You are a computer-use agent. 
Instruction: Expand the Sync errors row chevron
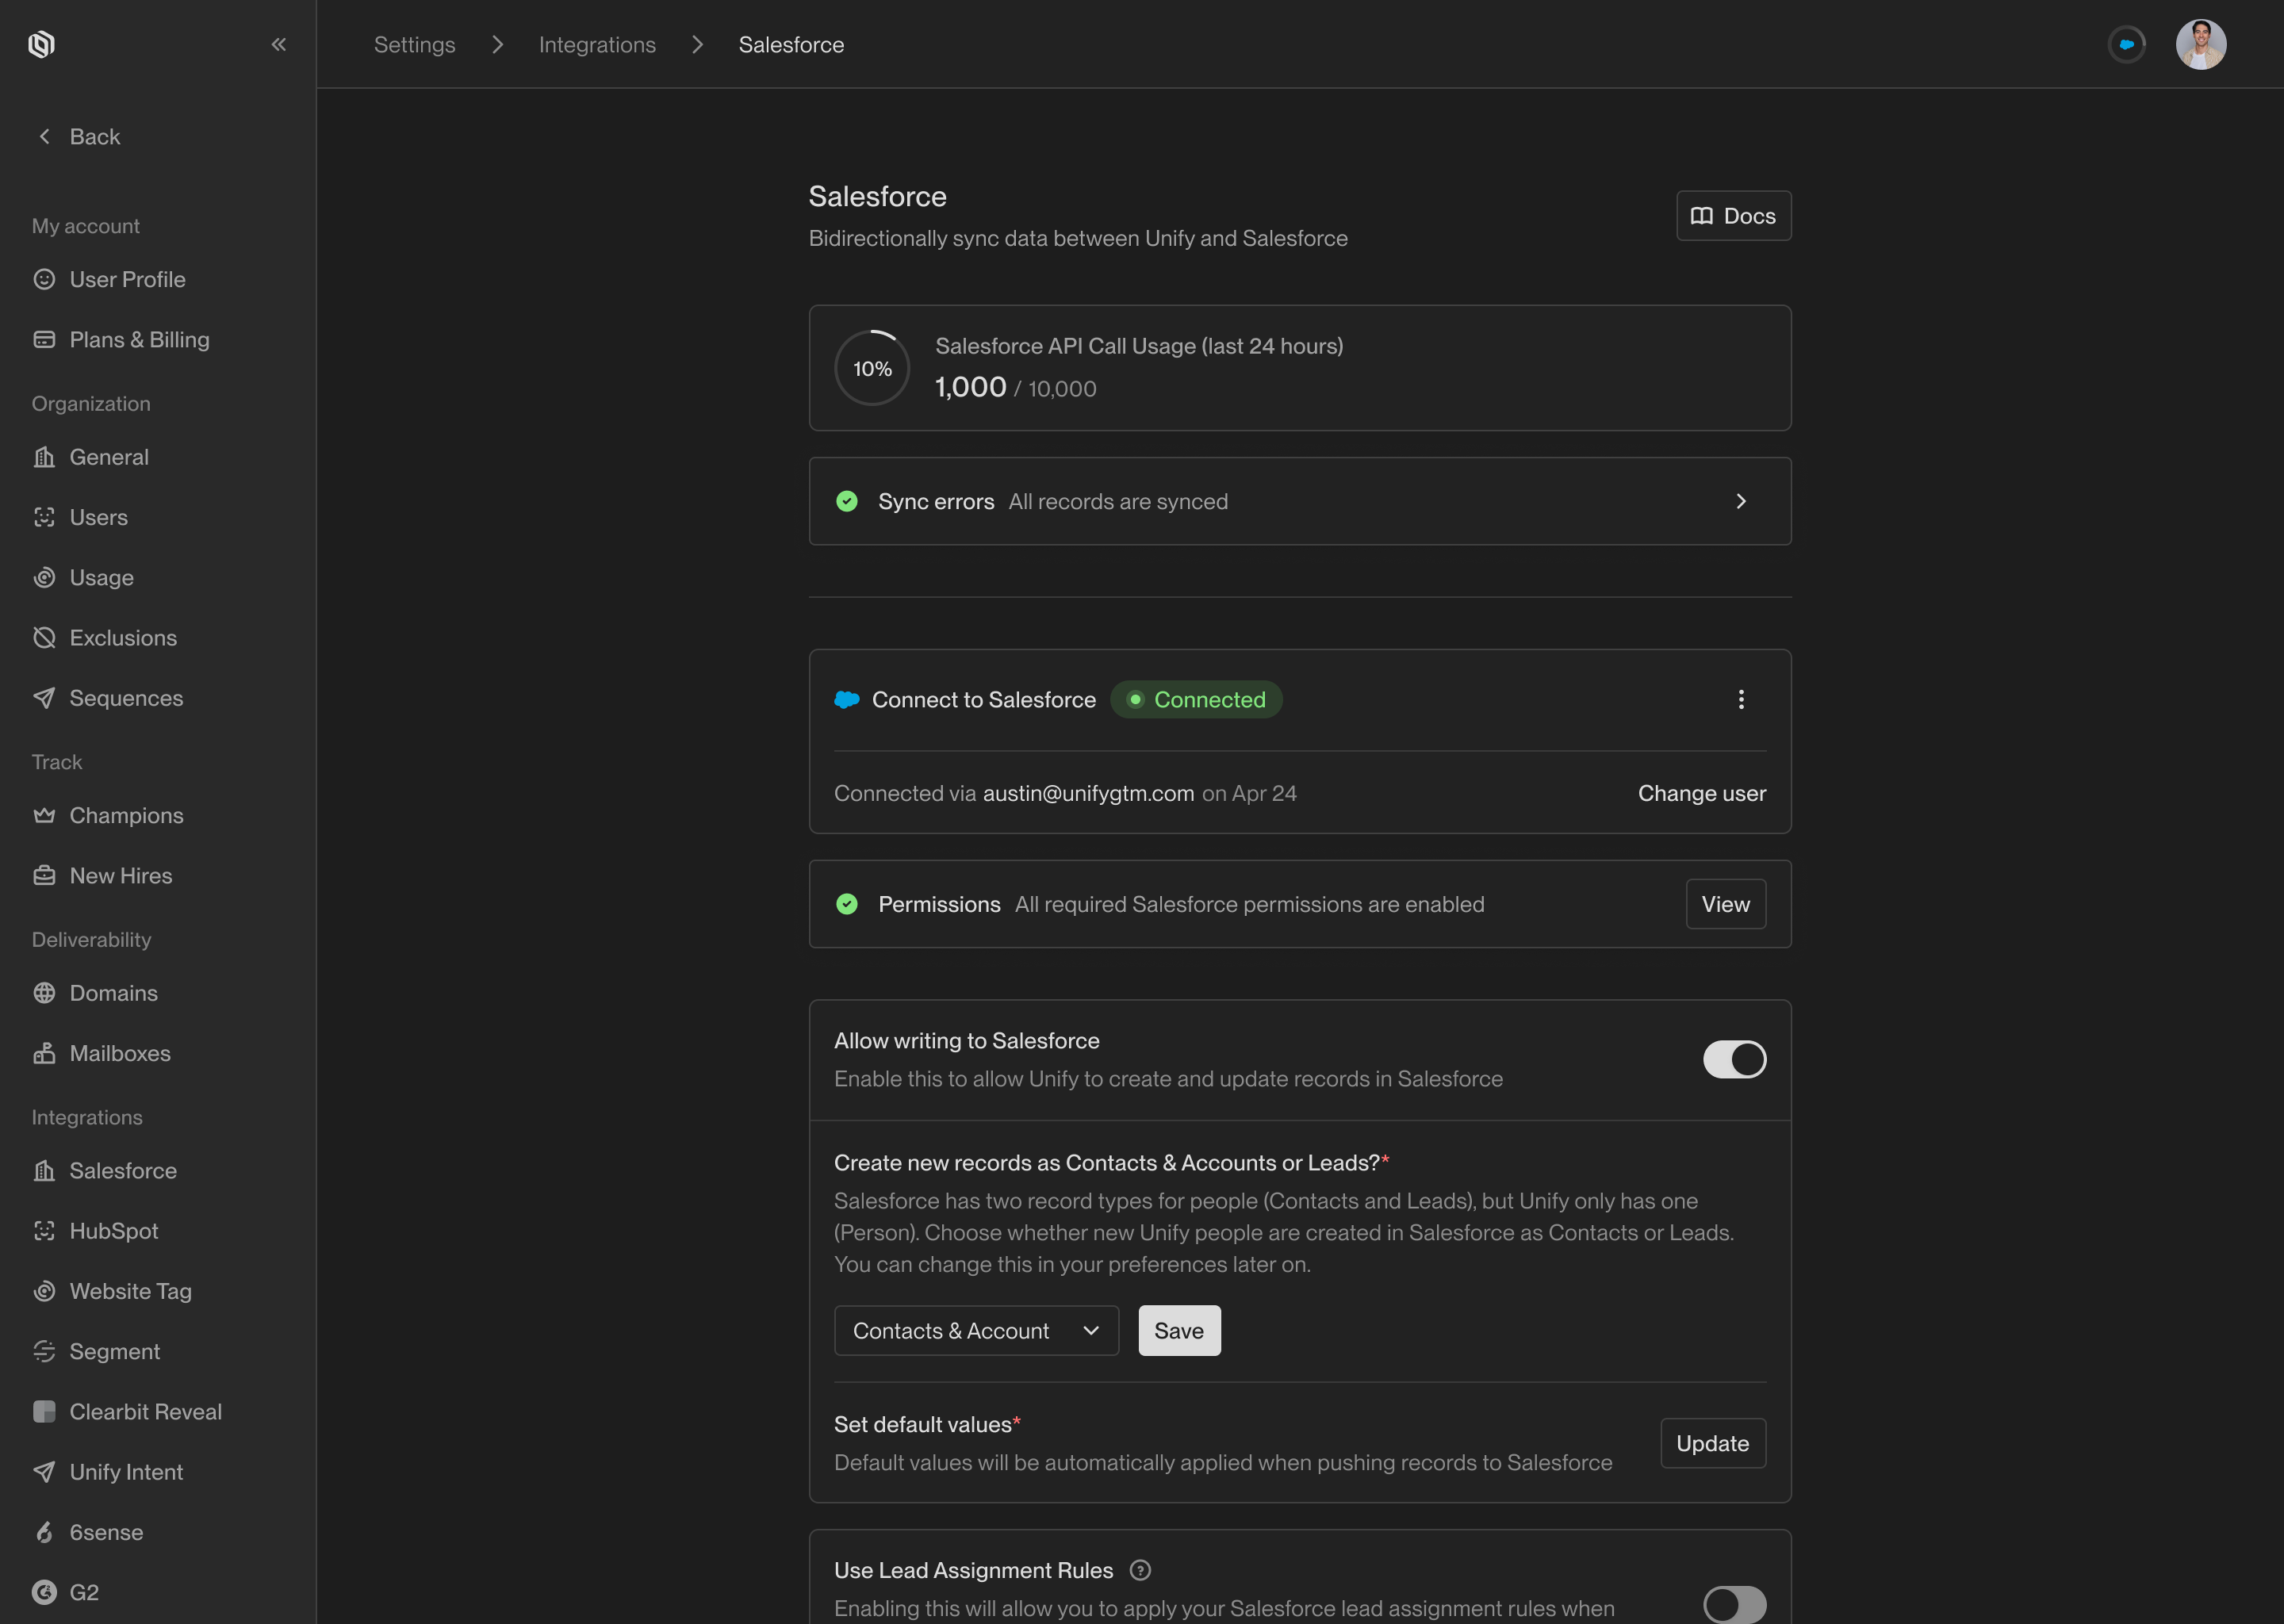[x=1740, y=501]
